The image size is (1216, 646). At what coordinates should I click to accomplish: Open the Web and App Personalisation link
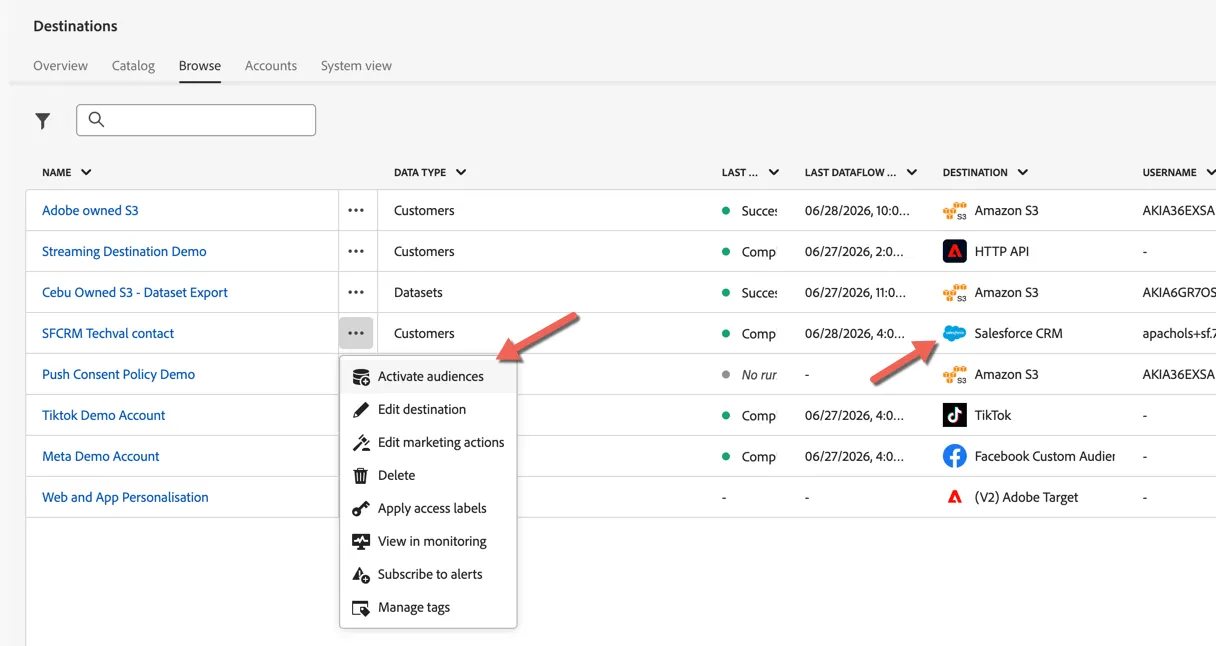pos(125,498)
